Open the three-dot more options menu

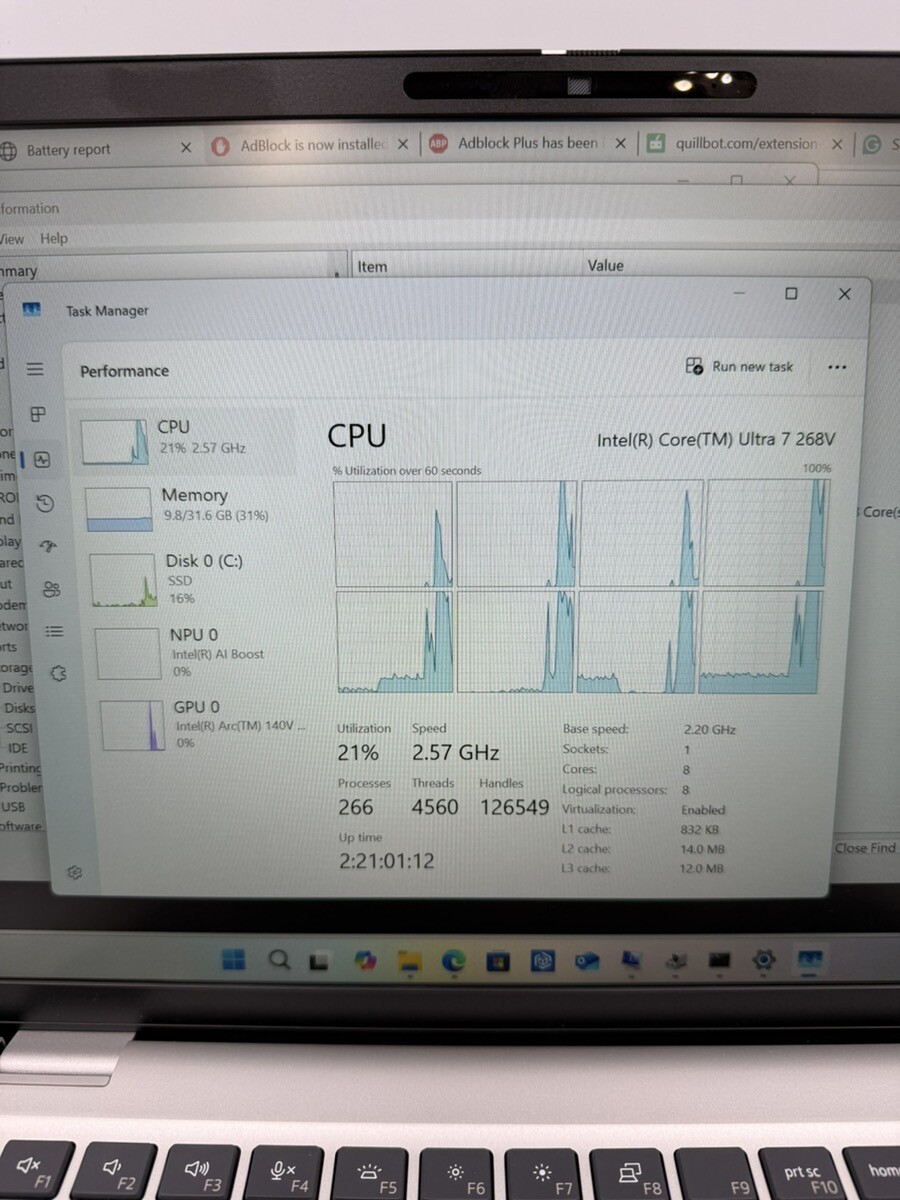pyautogui.click(x=837, y=367)
